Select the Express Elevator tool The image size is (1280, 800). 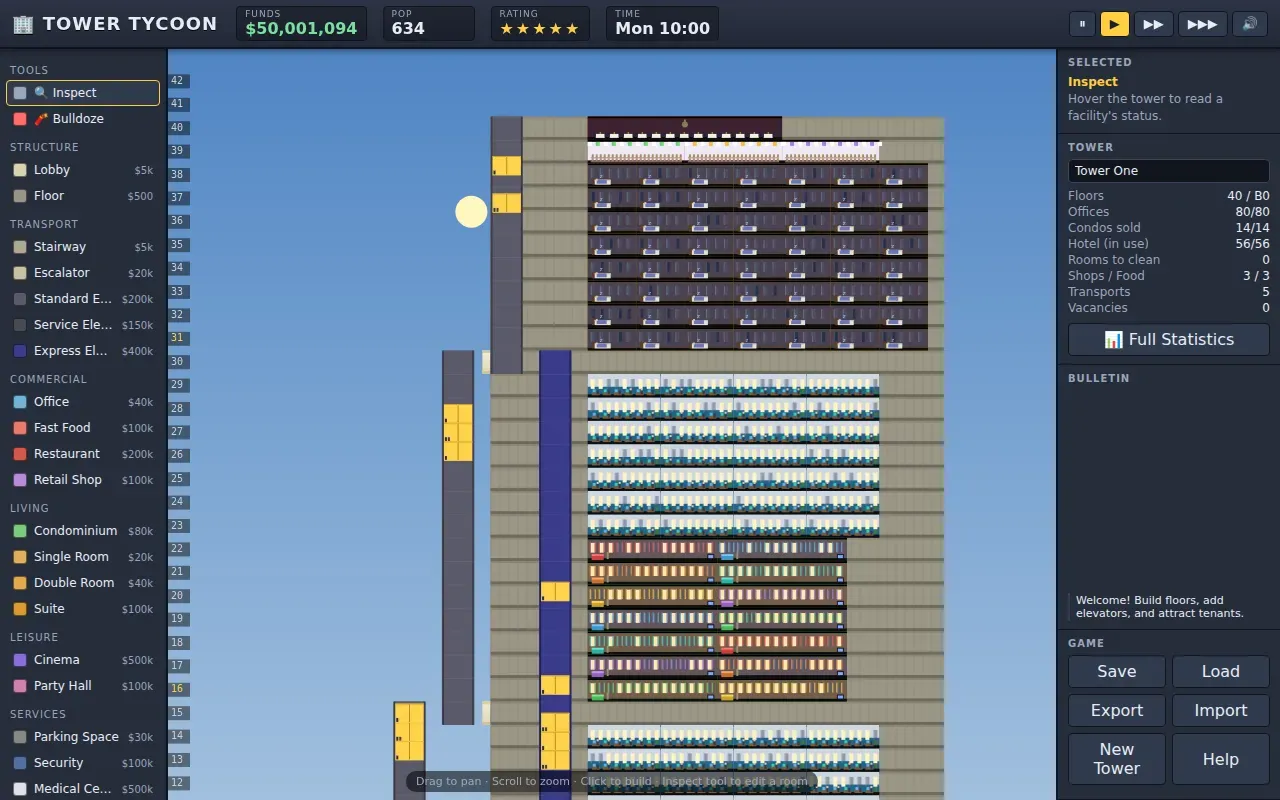click(83, 351)
